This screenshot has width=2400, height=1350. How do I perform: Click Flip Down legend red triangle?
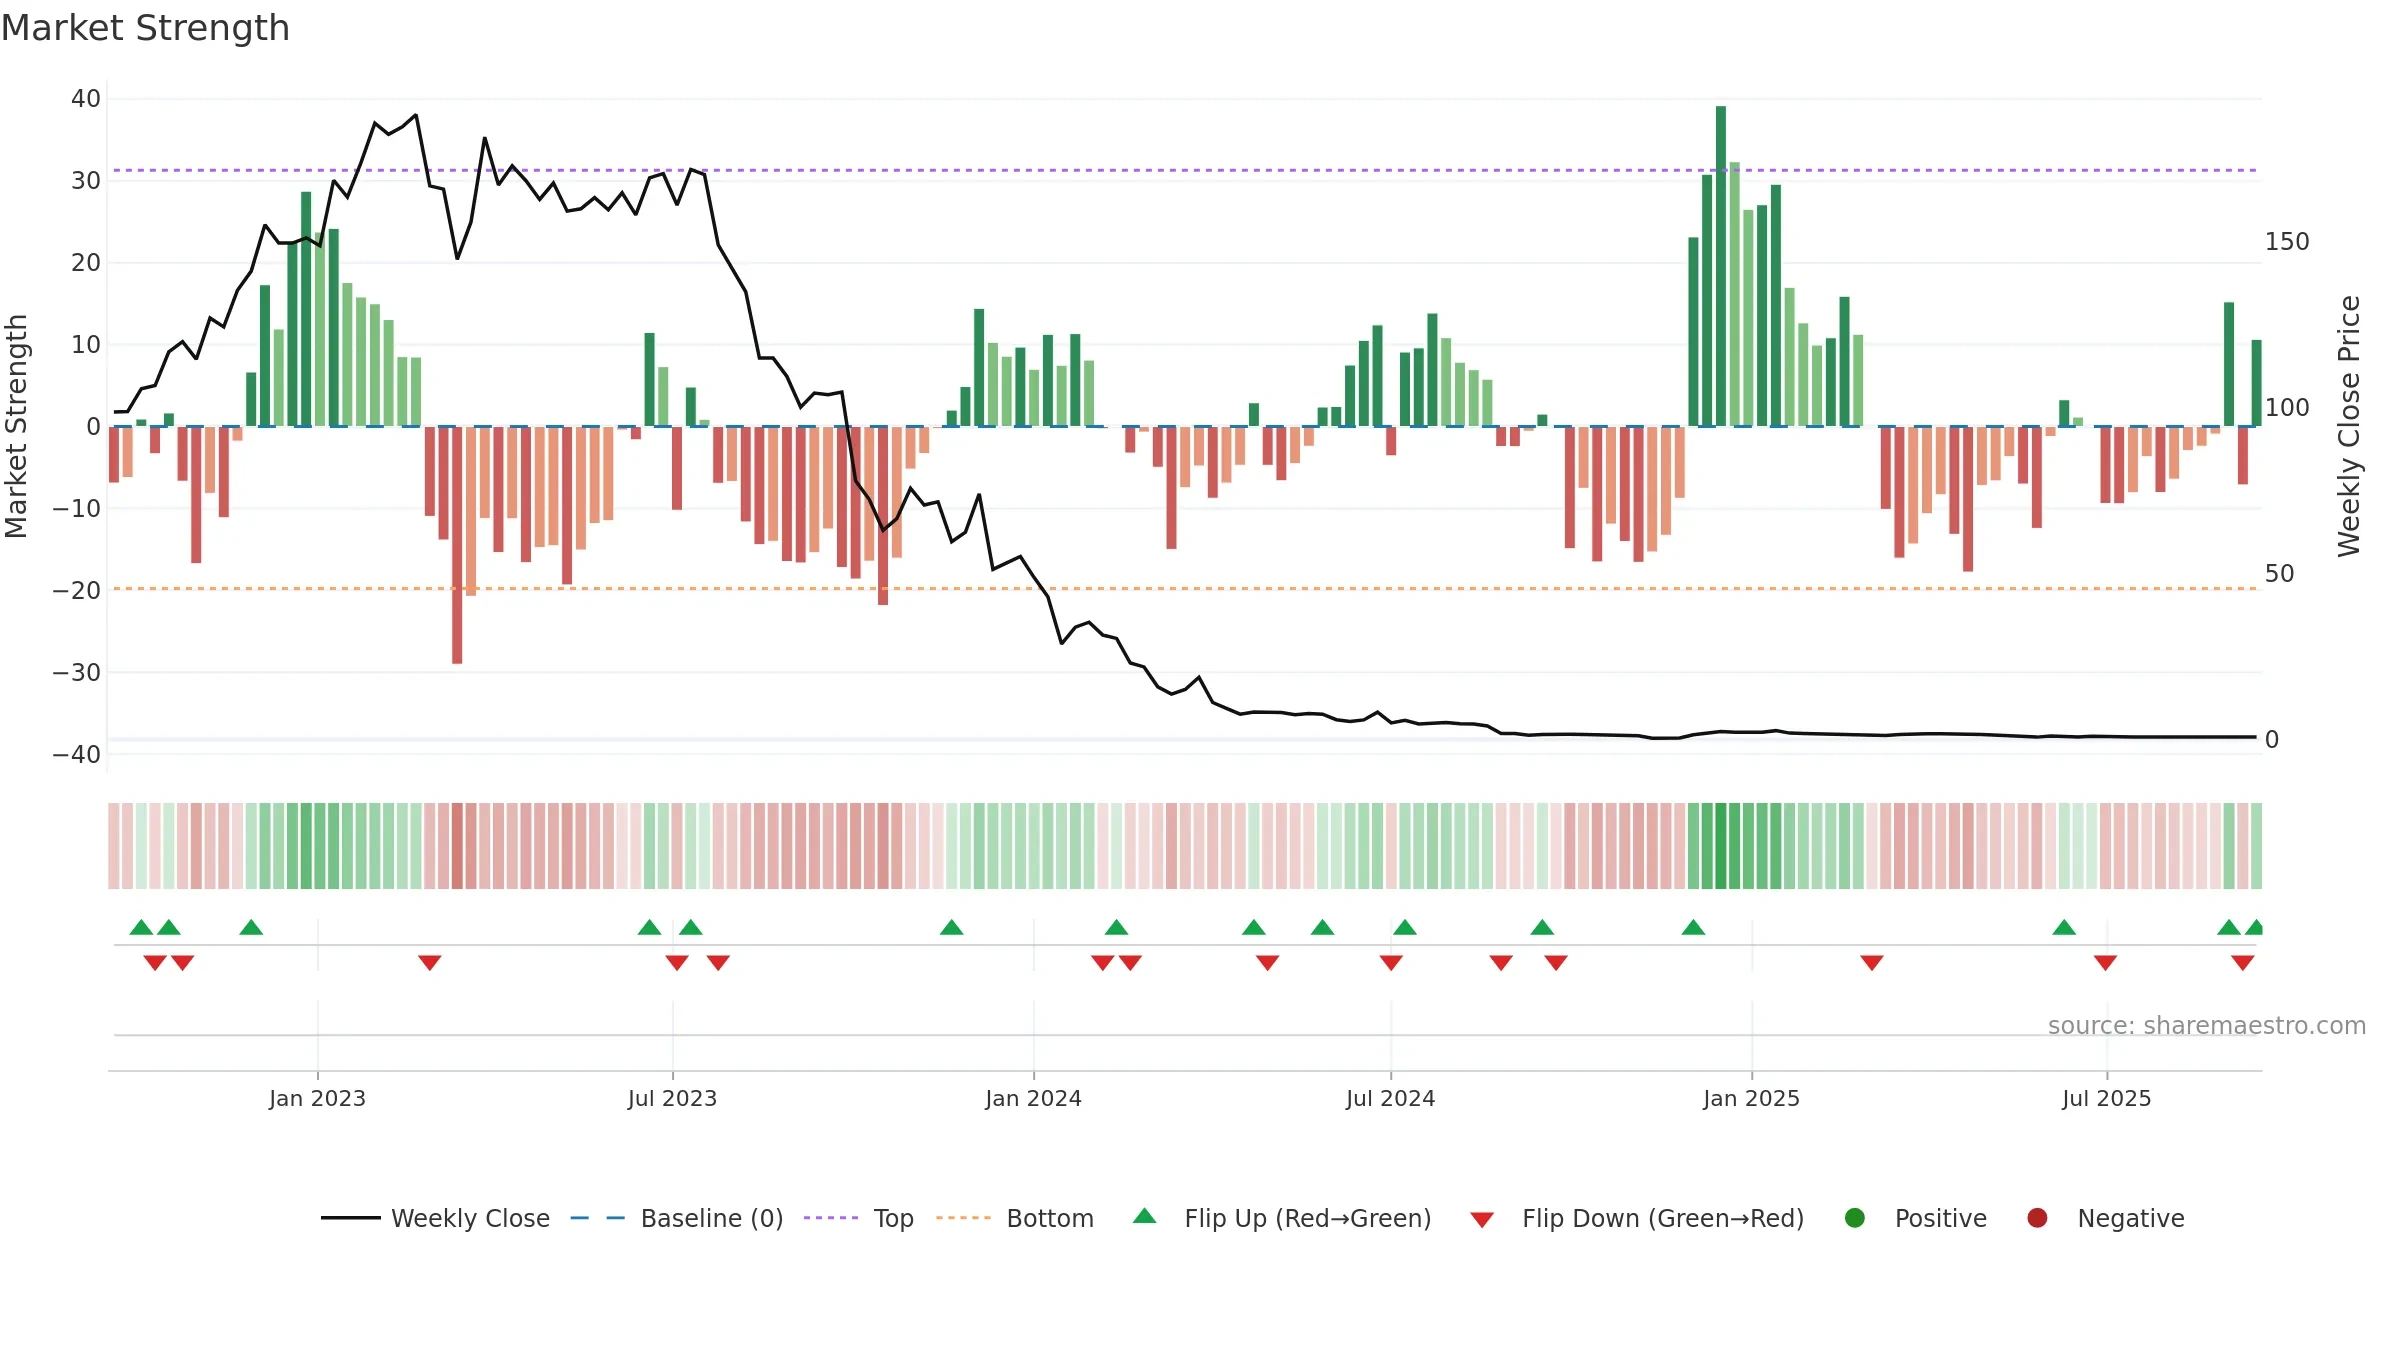click(x=1482, y=1219)
